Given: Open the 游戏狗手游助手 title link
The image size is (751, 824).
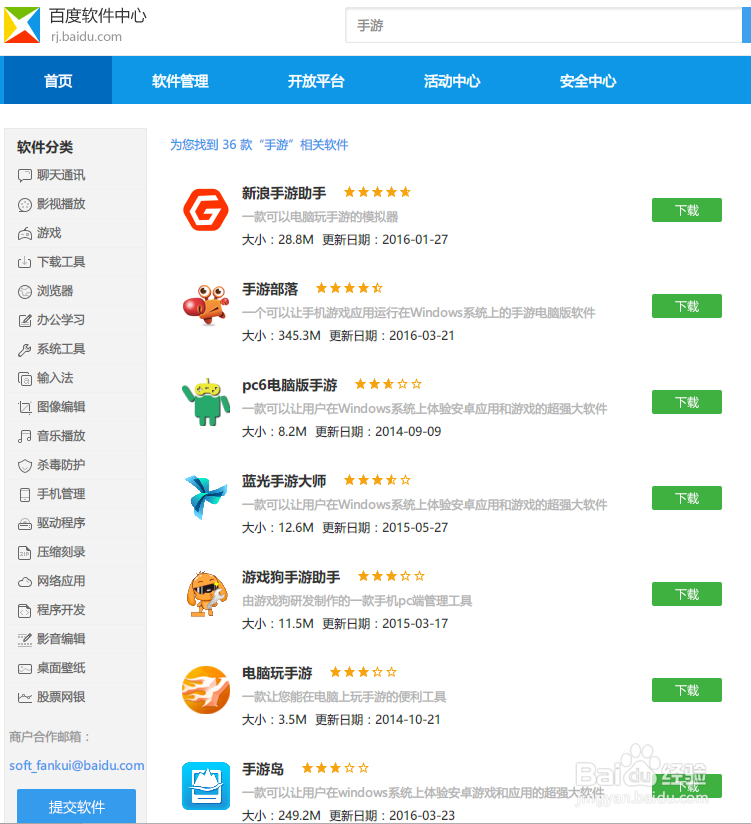Looking at the screenshot, I should point(291,577).
